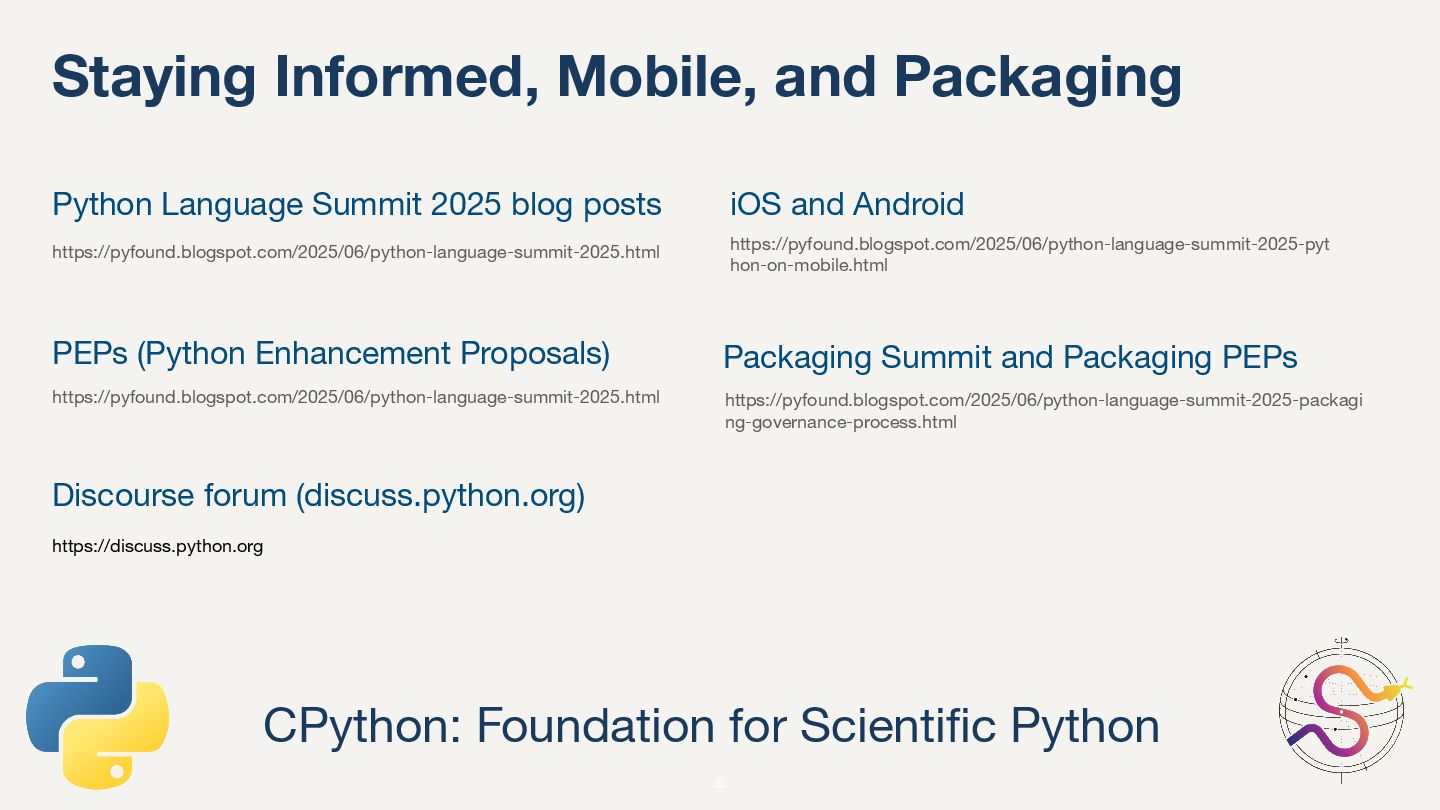Select the iOS and Android heading

pyautogui.click(x=847, y=204)
